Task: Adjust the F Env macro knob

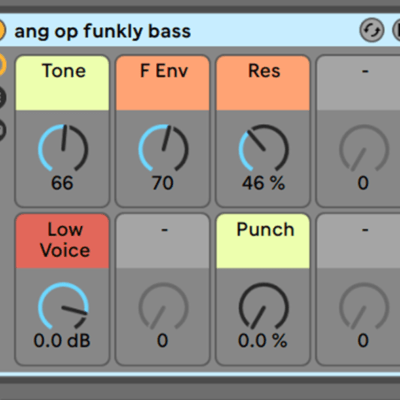Action: click(x=163, y=148)
